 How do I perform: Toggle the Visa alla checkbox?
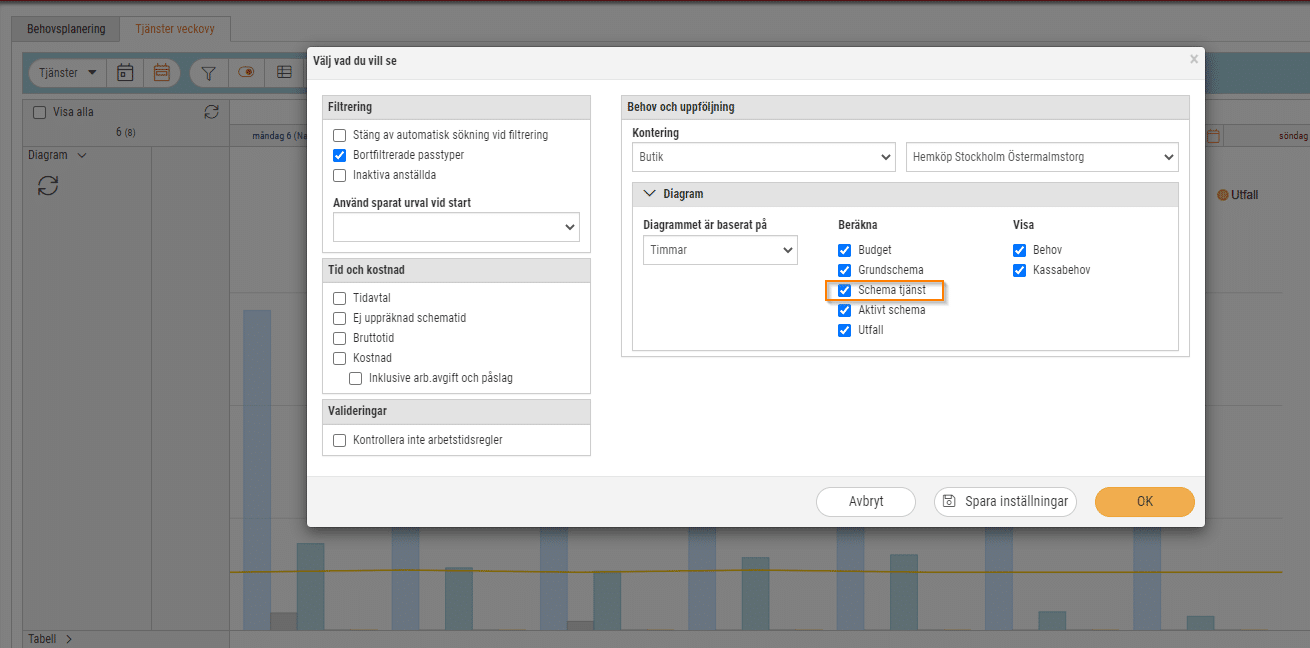(40, 112)
